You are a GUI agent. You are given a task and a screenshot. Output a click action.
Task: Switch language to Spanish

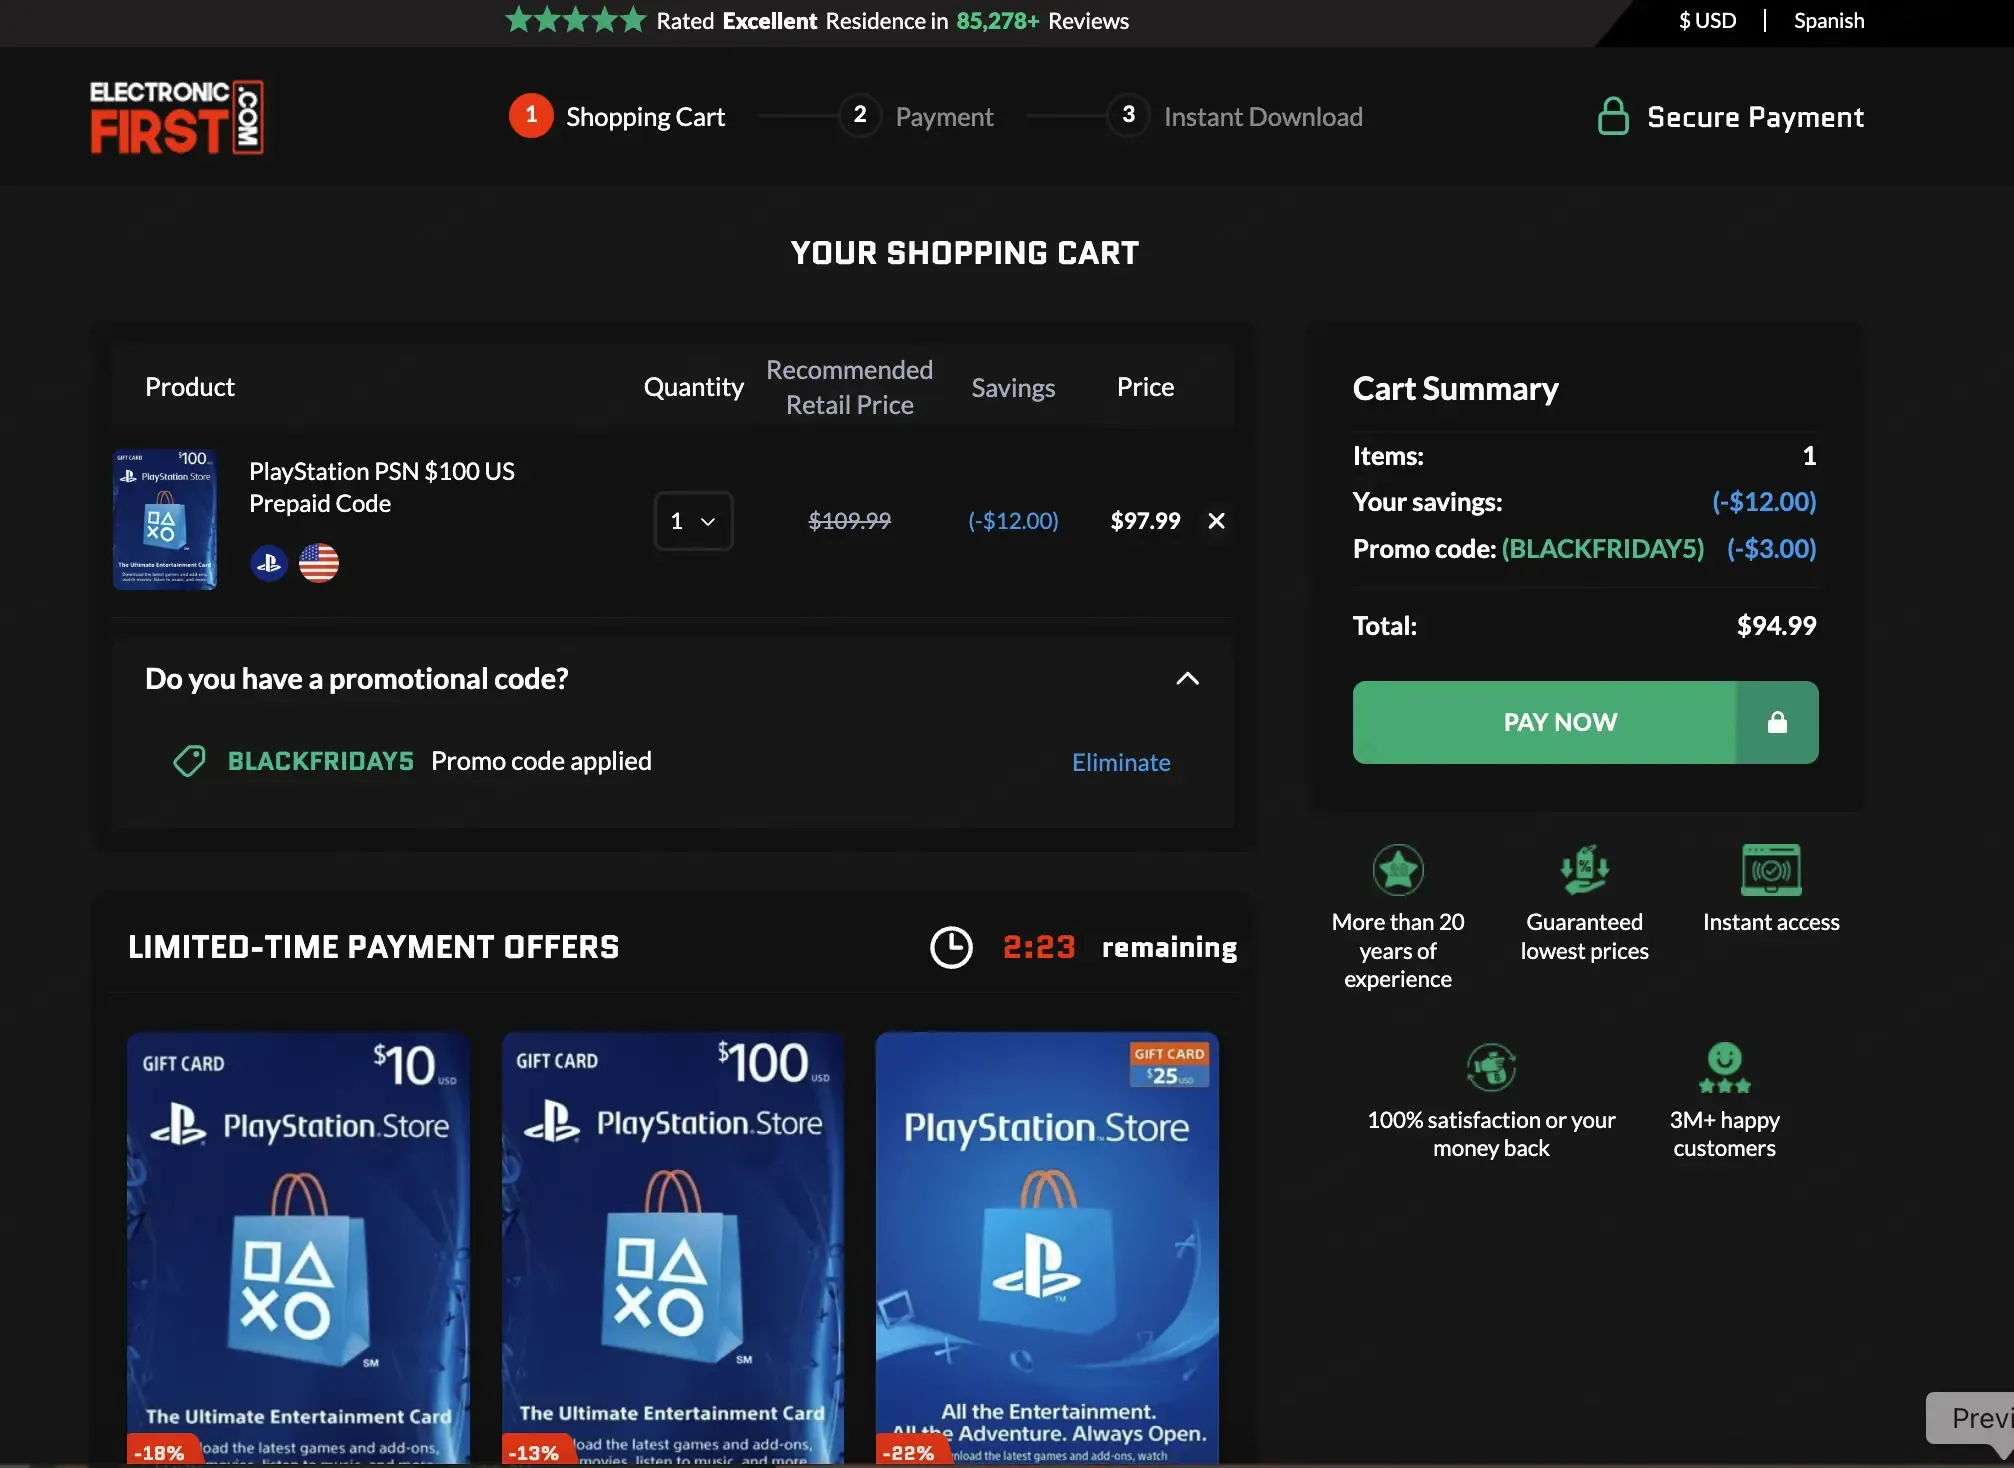(x=1828, y=21)
